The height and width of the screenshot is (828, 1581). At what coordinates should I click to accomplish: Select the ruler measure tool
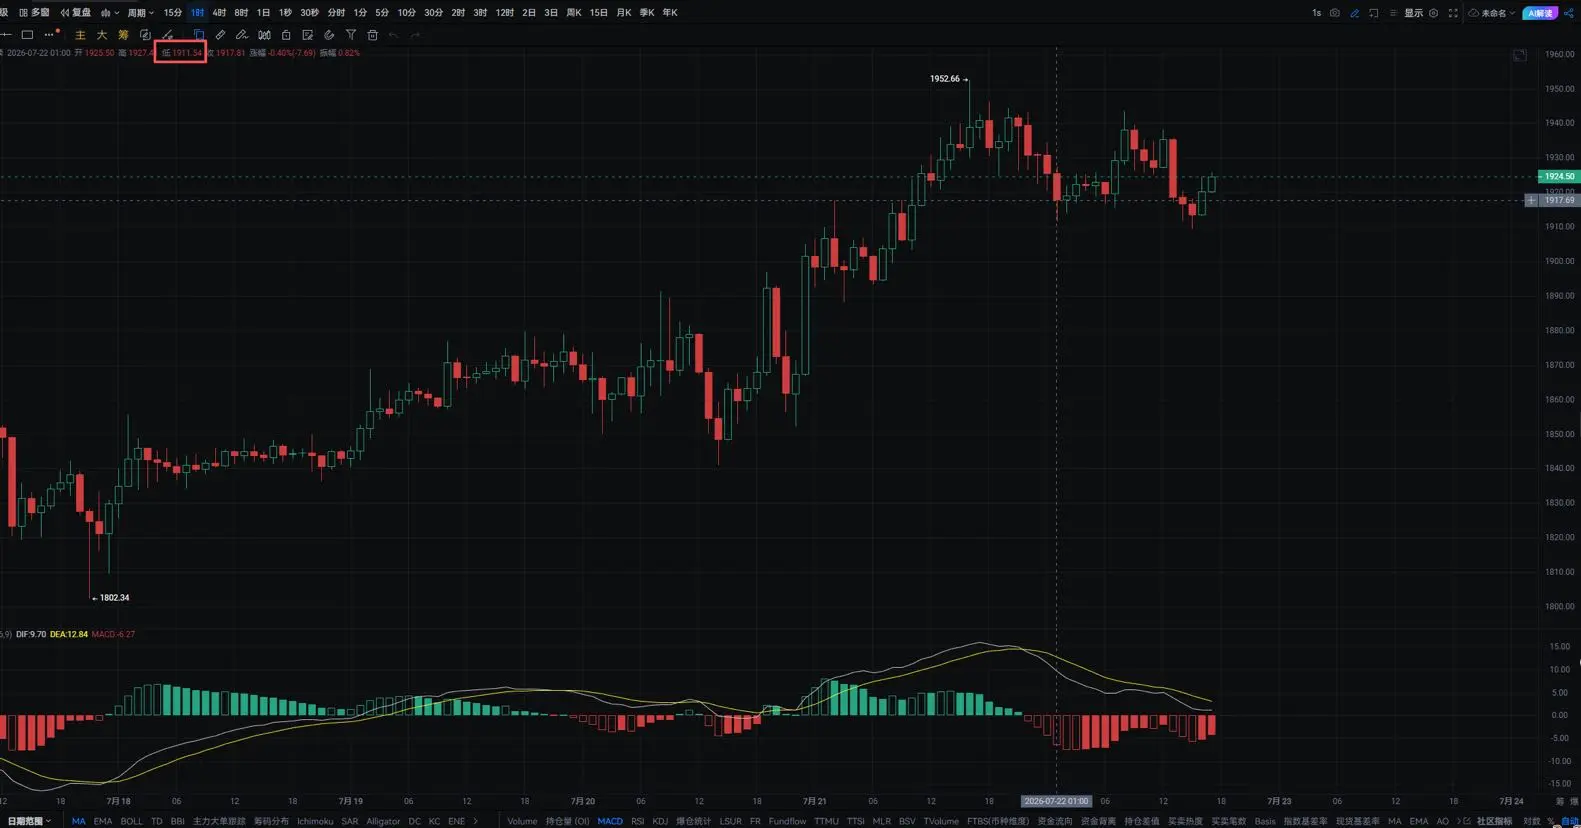(220, 35)
